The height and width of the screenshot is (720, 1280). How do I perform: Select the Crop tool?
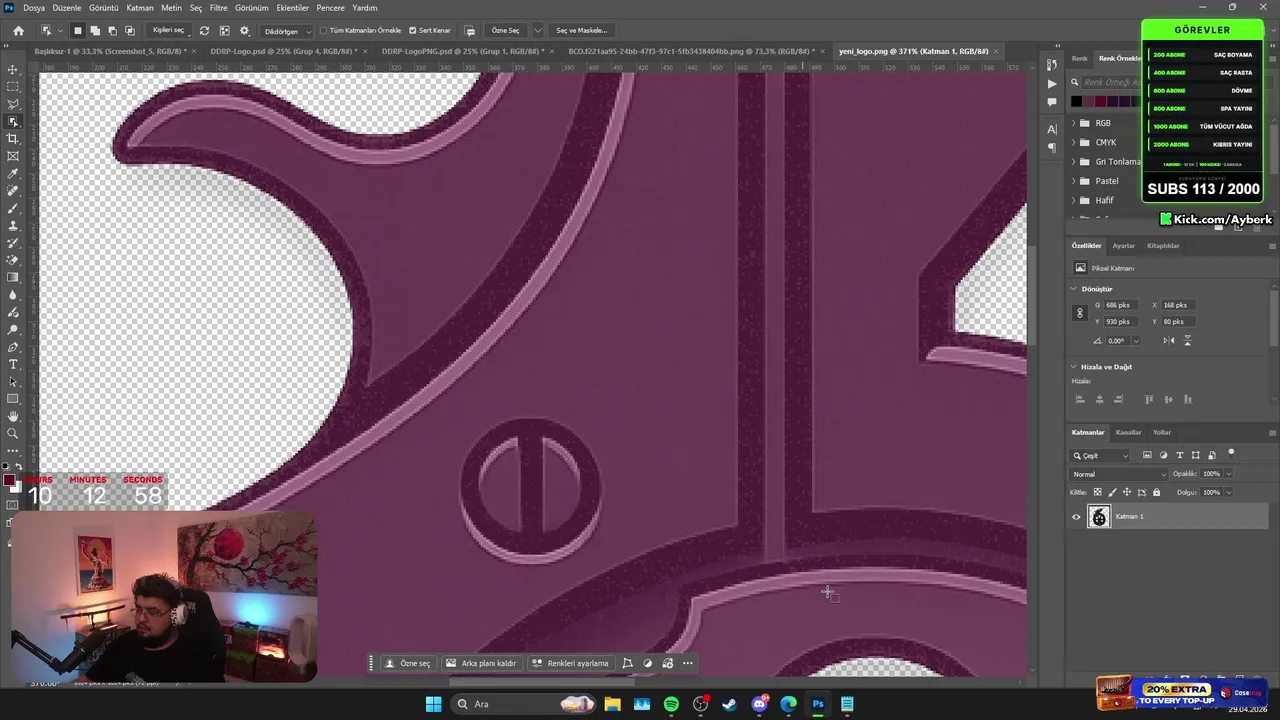tap(13, 139)
